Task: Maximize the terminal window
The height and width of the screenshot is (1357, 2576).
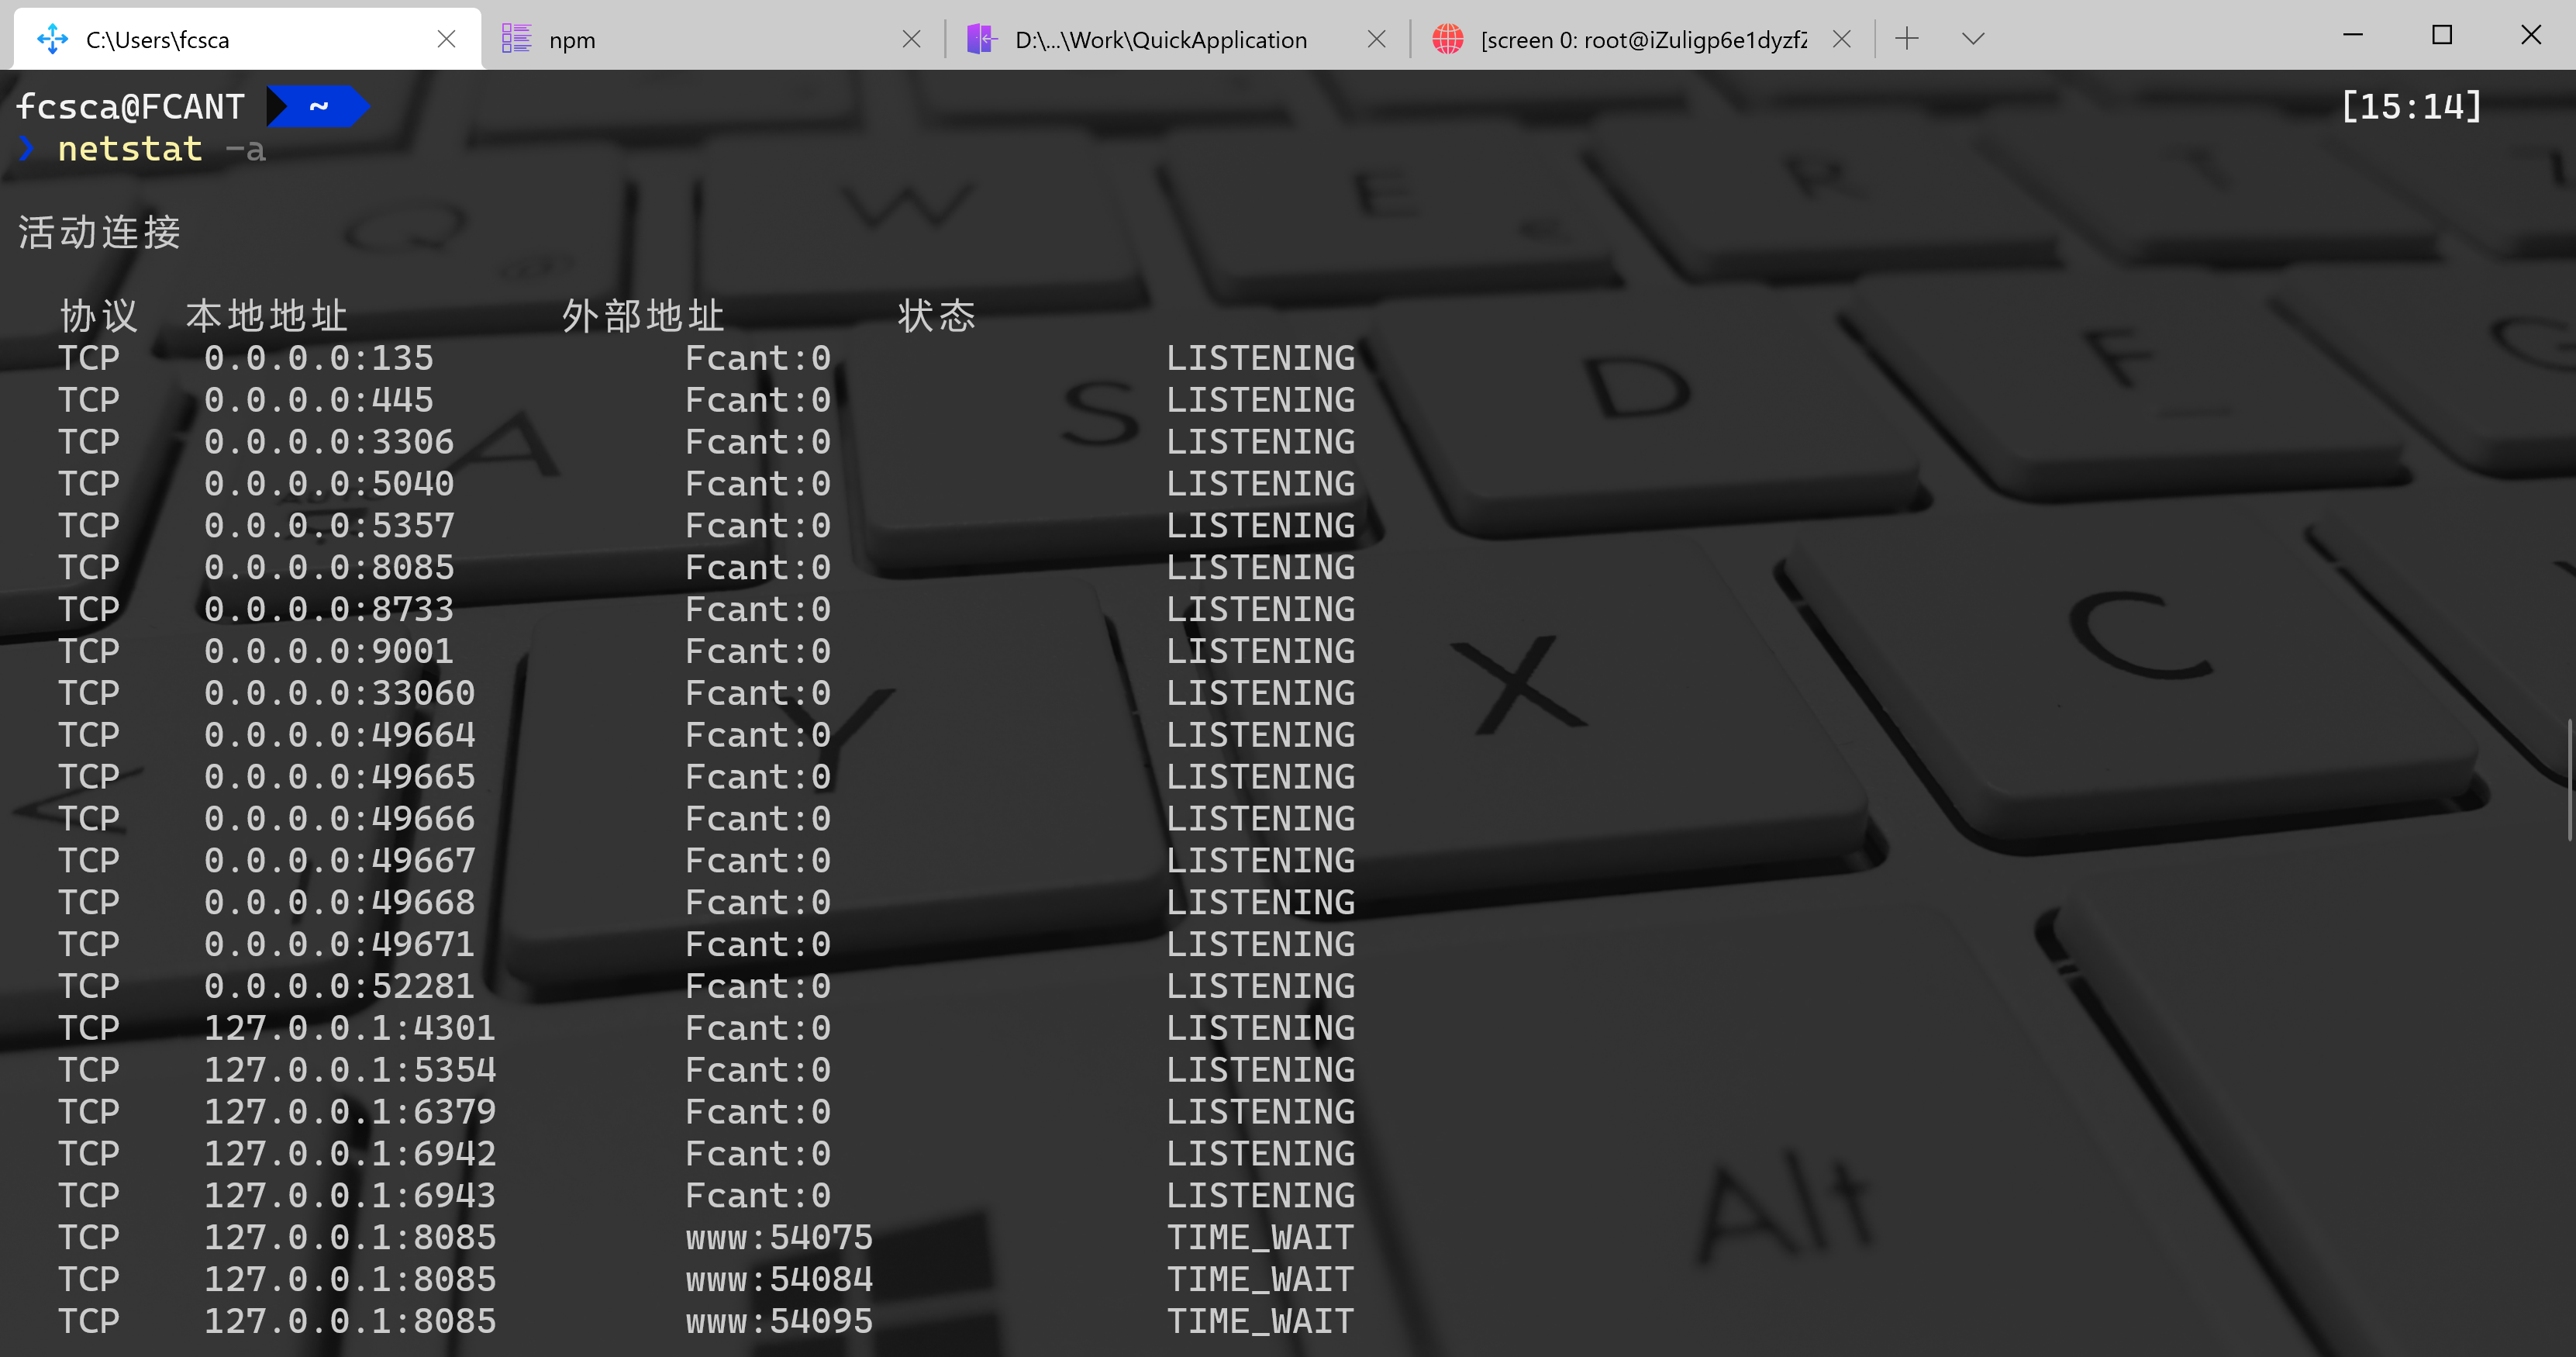Action: tap(2442, 35)
